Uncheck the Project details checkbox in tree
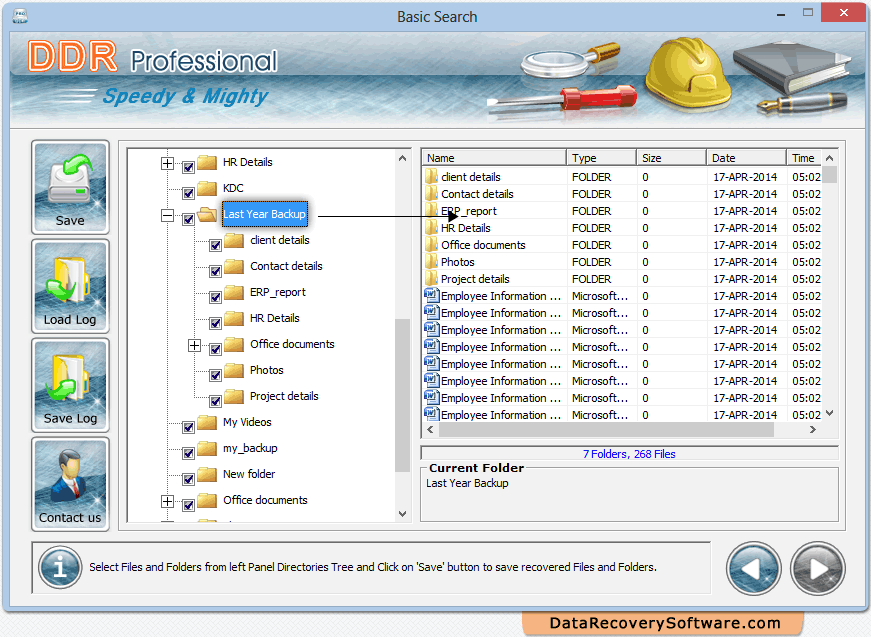 (216, 401)
